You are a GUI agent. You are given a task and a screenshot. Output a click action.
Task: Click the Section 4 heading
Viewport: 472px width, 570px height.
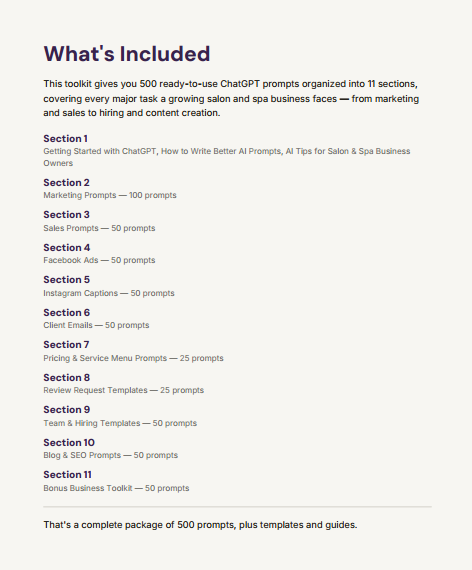[67, 248]
